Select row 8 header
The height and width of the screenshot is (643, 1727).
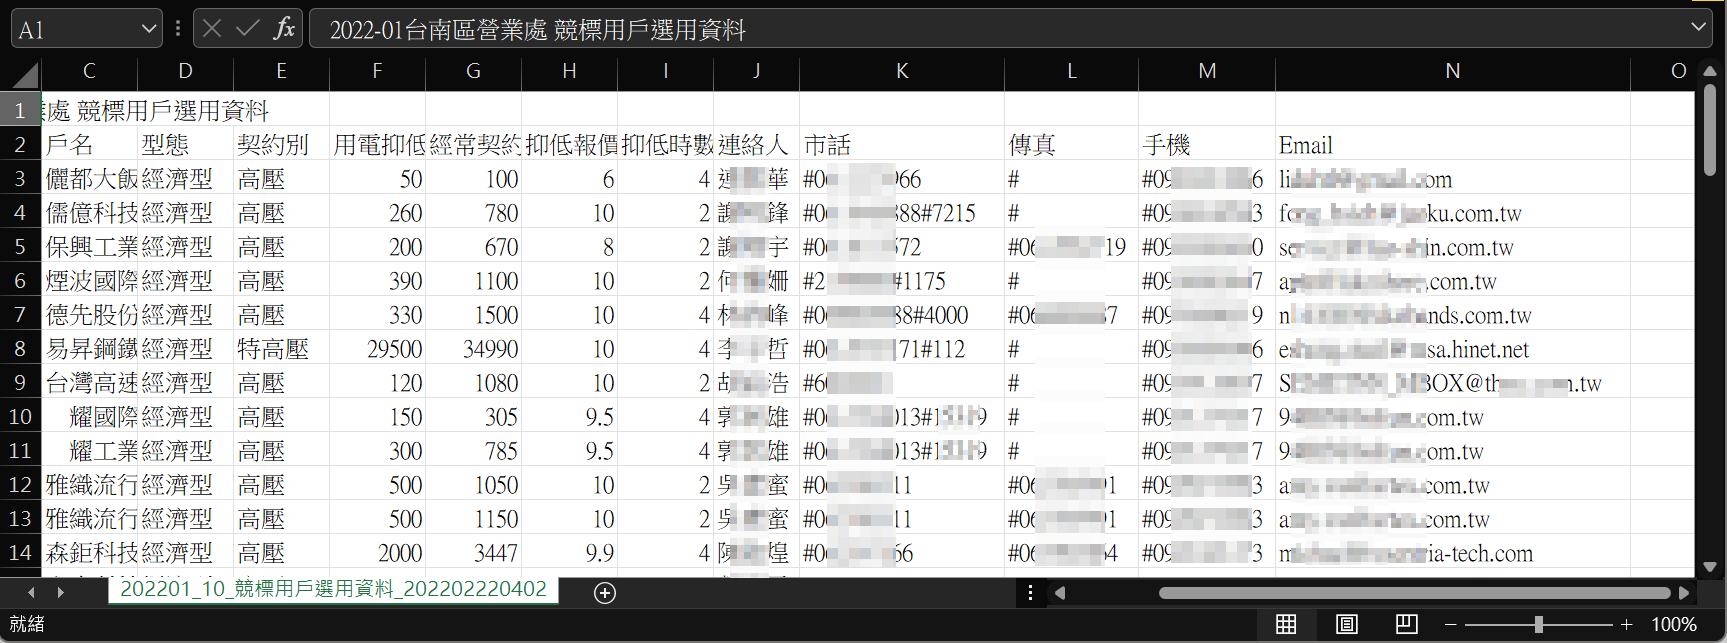[20, 348]
